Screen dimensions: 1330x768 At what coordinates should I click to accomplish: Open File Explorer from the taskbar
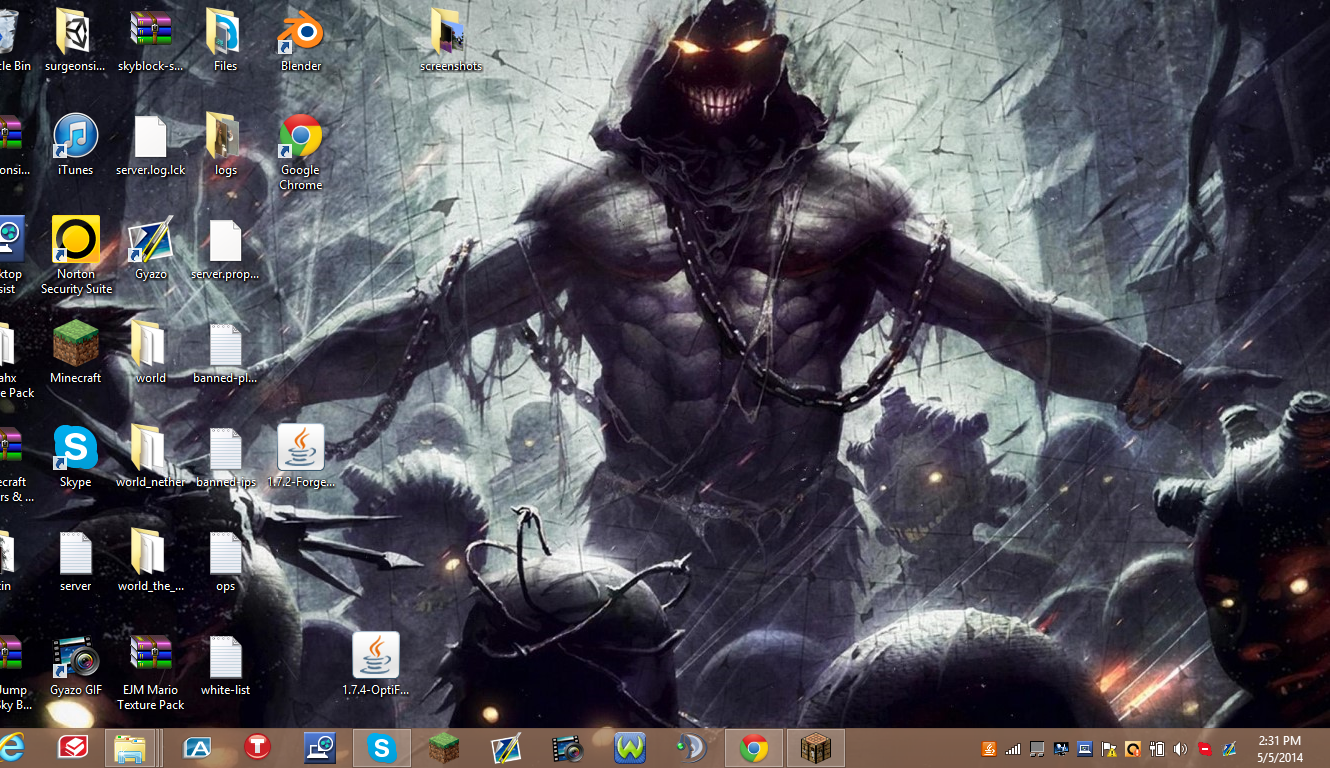130,748
